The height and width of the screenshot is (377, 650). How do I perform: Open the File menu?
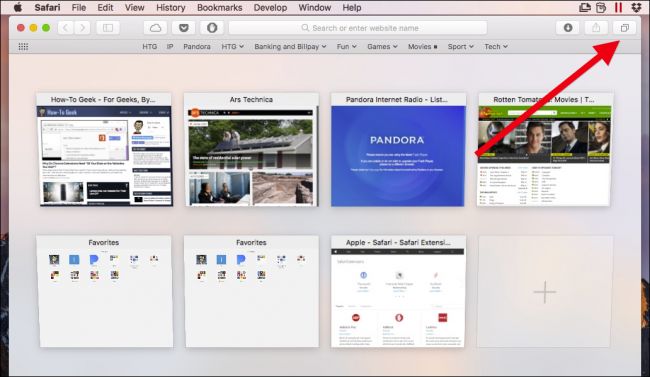(79, 7)
